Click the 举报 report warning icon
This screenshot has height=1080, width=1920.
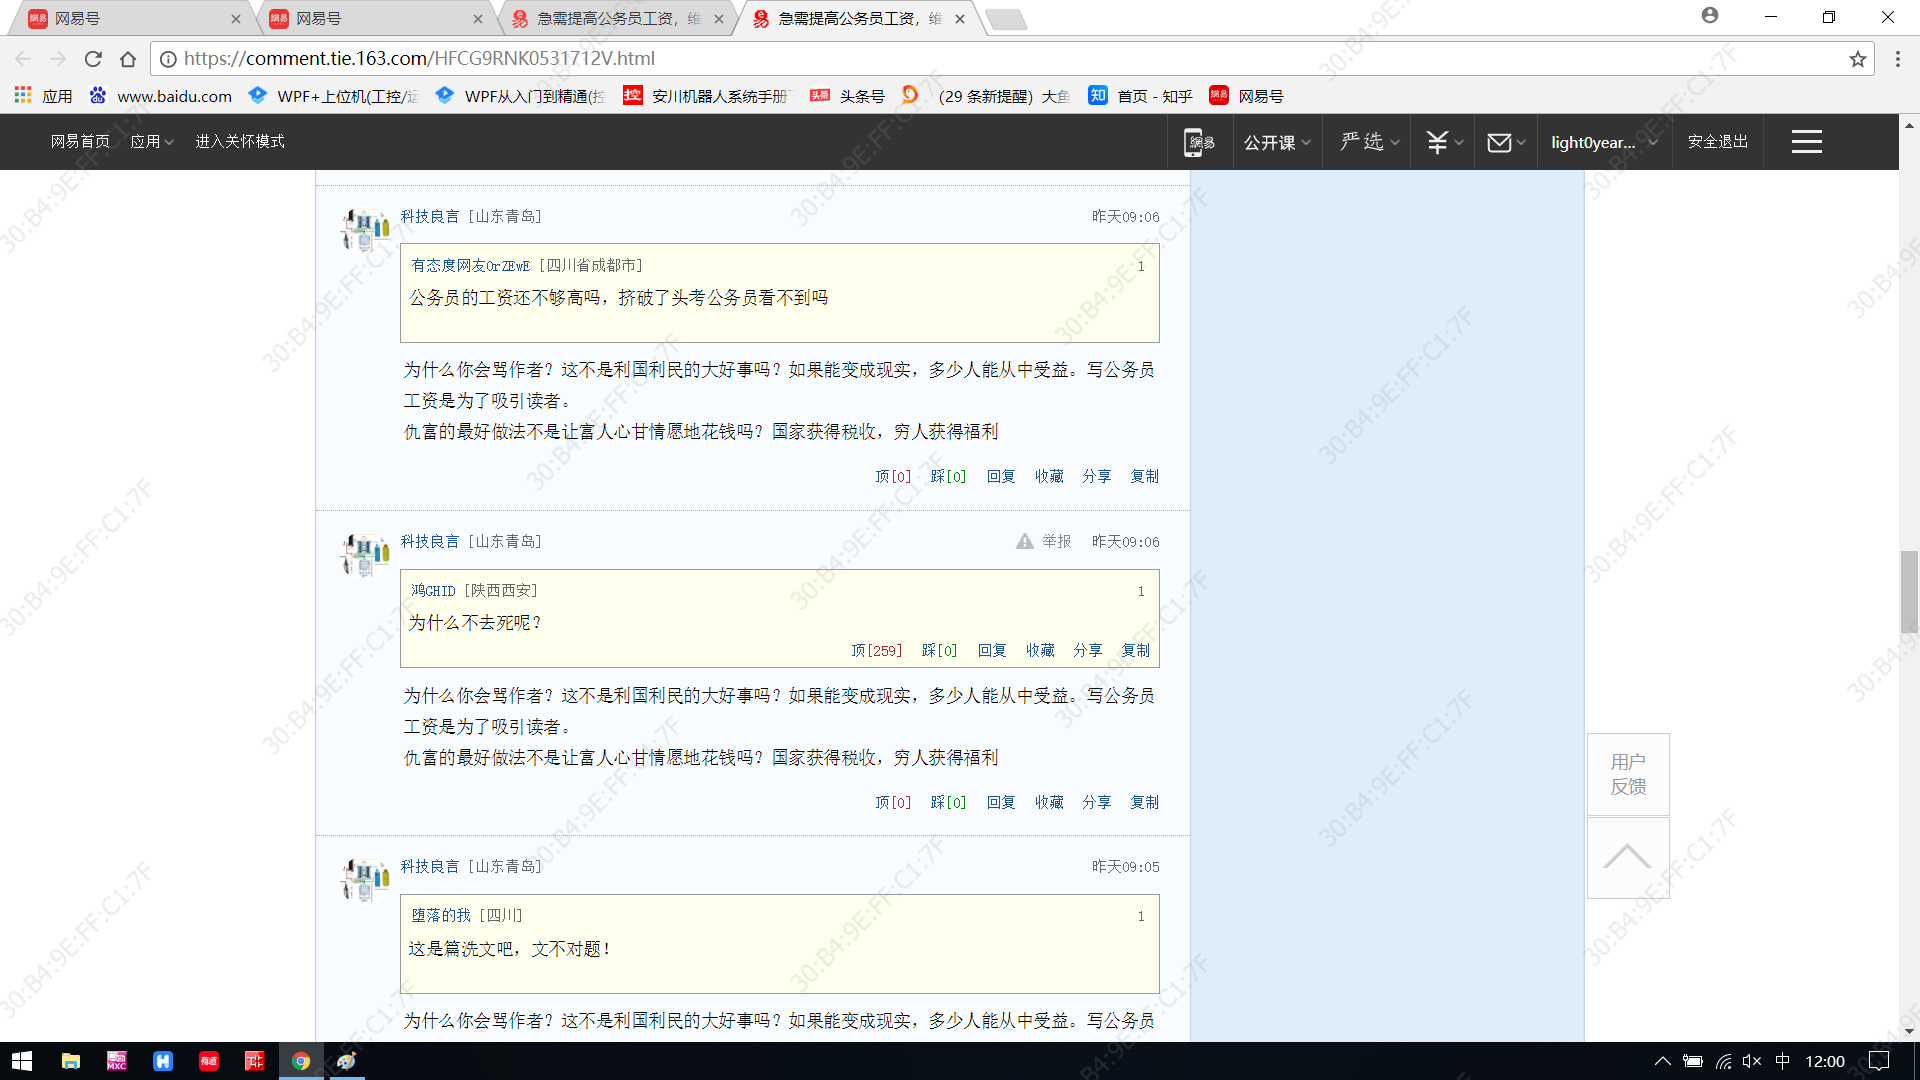tap(1024, 541)
